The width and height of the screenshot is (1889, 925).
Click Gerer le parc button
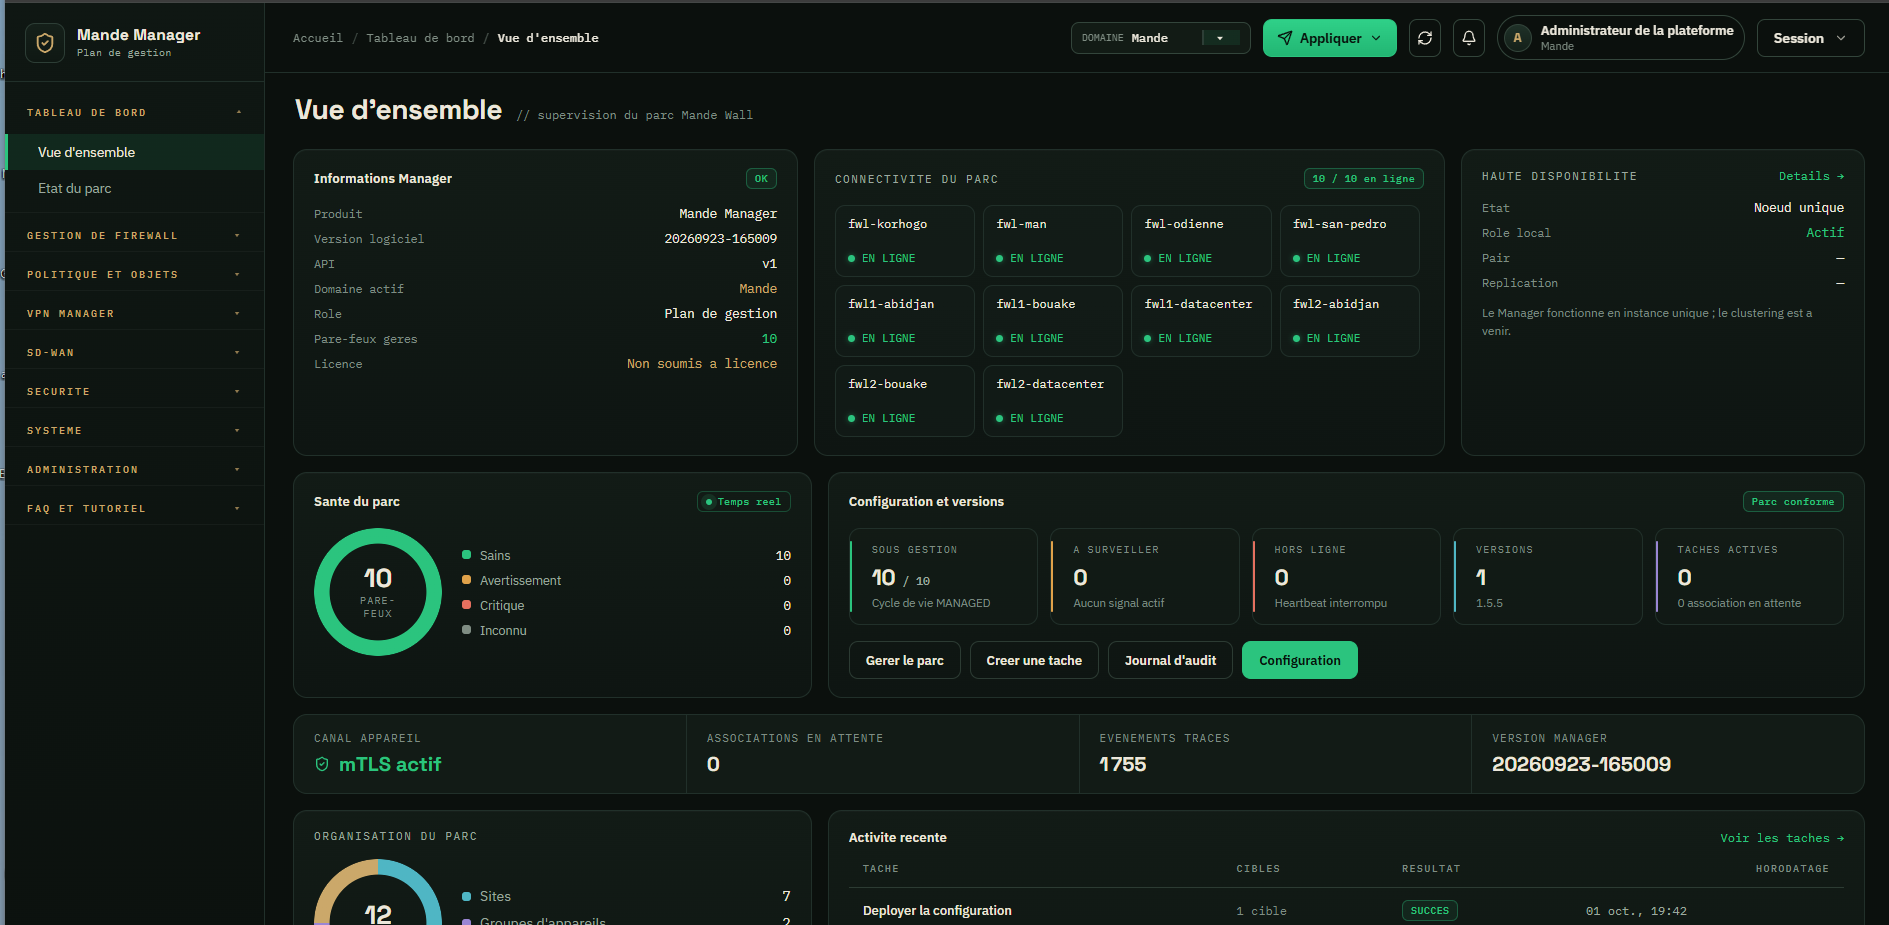point(904,661)
